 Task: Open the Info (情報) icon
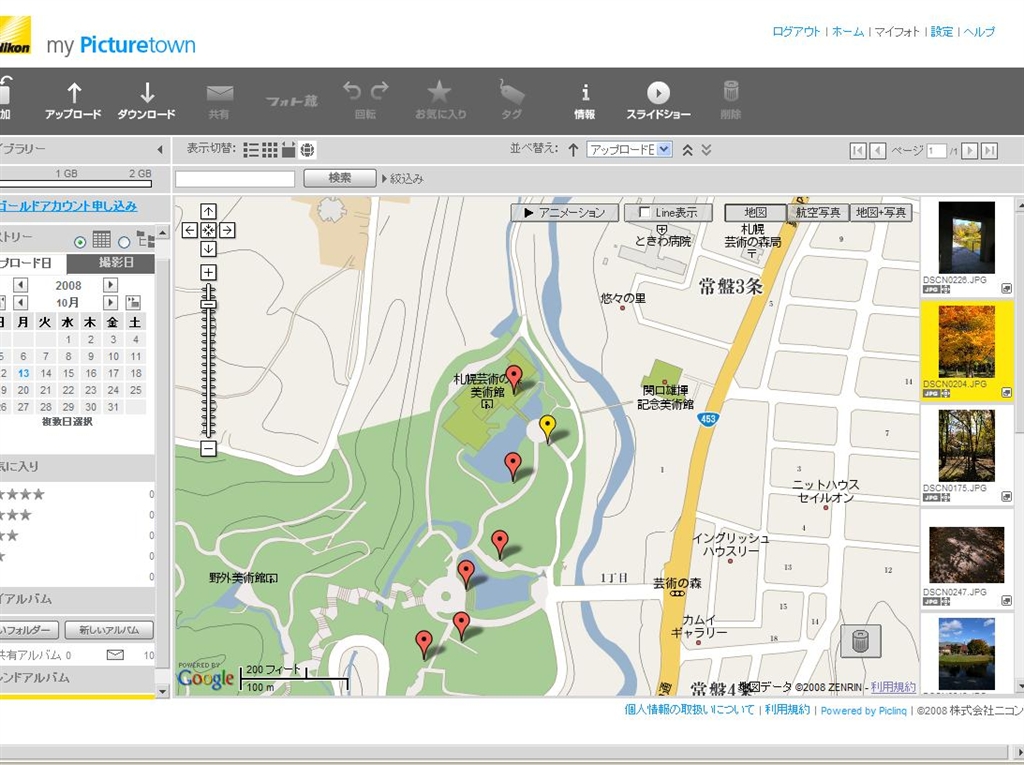pyautogui.click(x=585, y=92)
